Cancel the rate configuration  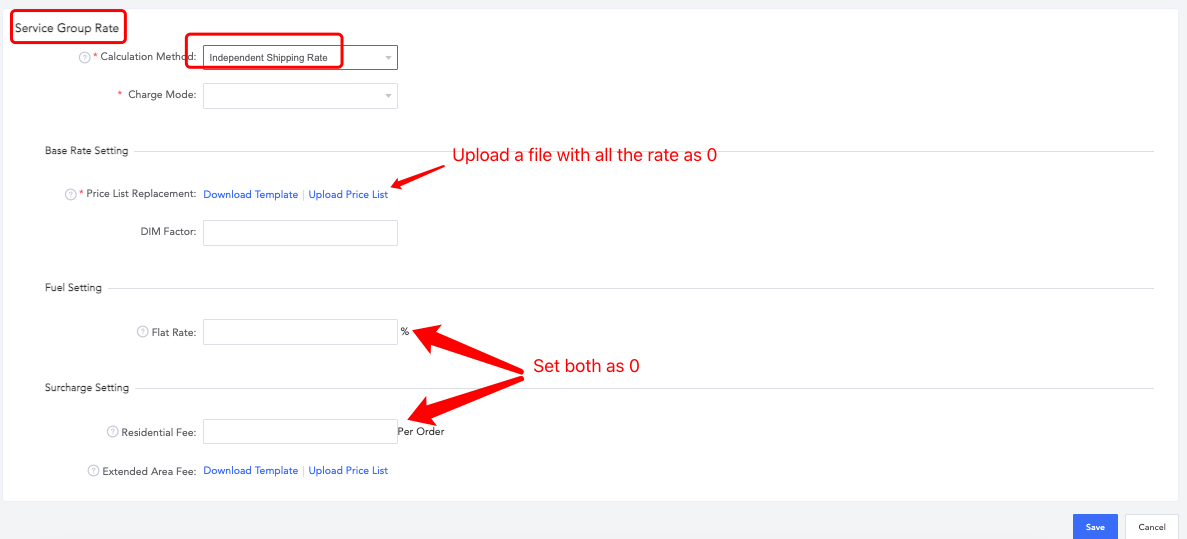(1151, 527)
